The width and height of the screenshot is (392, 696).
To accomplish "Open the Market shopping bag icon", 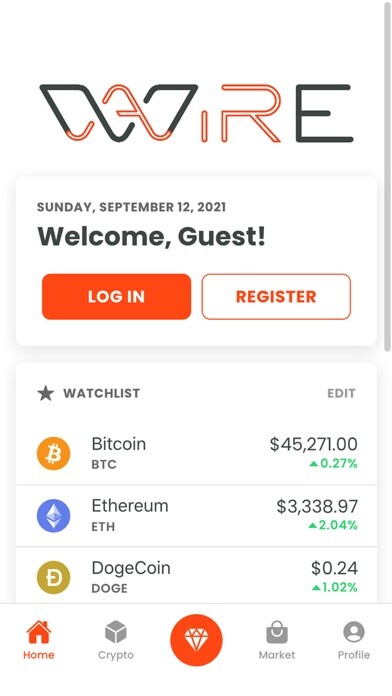I will [277, 632].
